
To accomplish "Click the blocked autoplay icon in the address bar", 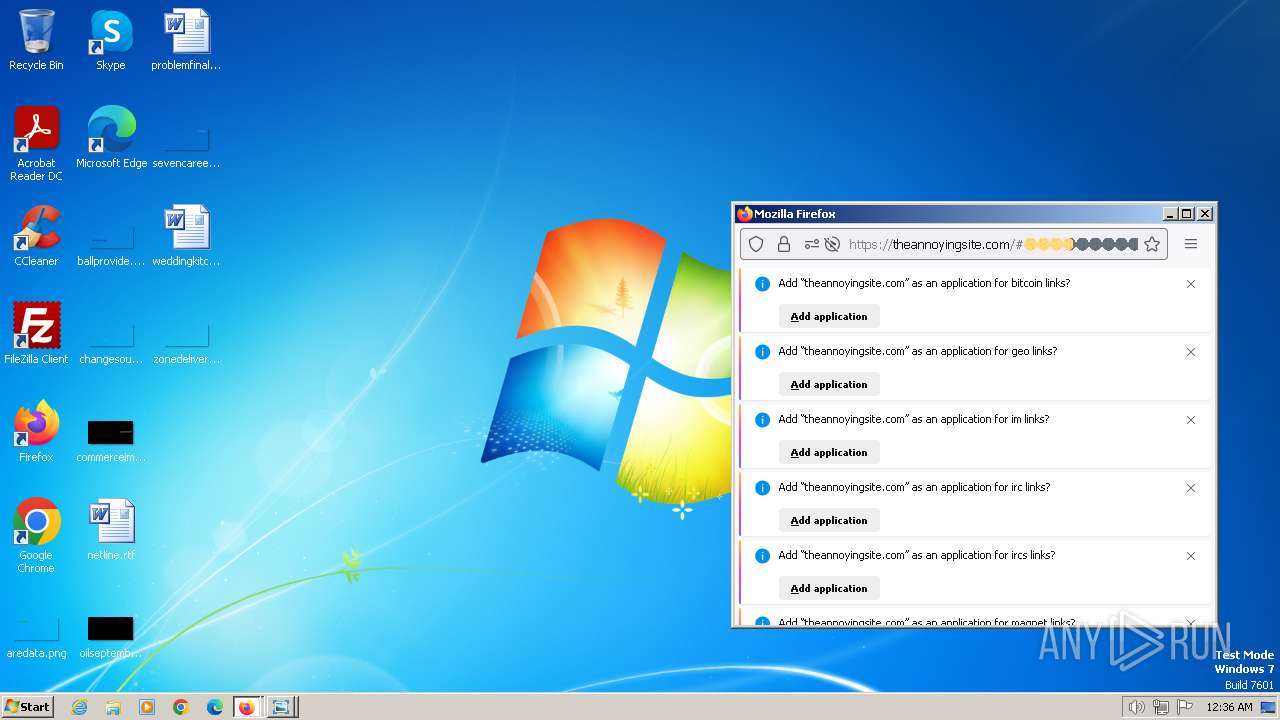I will [x=831, y=244].
